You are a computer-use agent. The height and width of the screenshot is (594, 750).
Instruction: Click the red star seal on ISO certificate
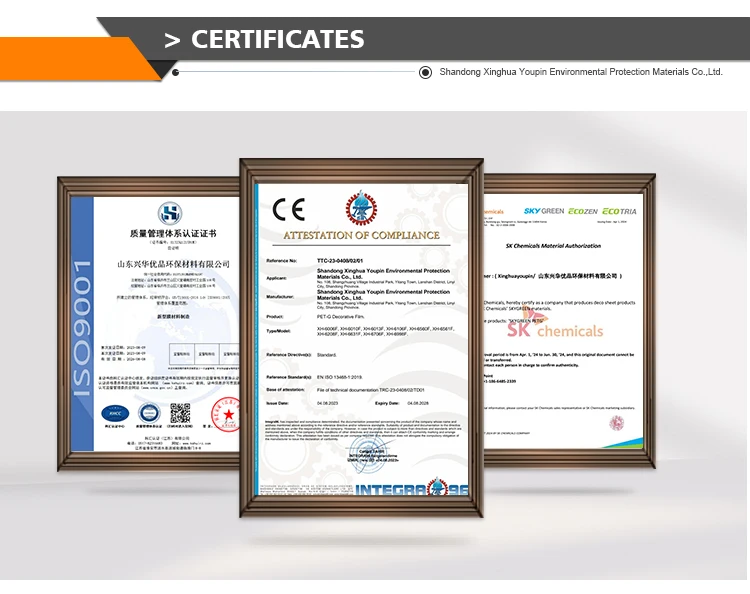pos(226,414)
